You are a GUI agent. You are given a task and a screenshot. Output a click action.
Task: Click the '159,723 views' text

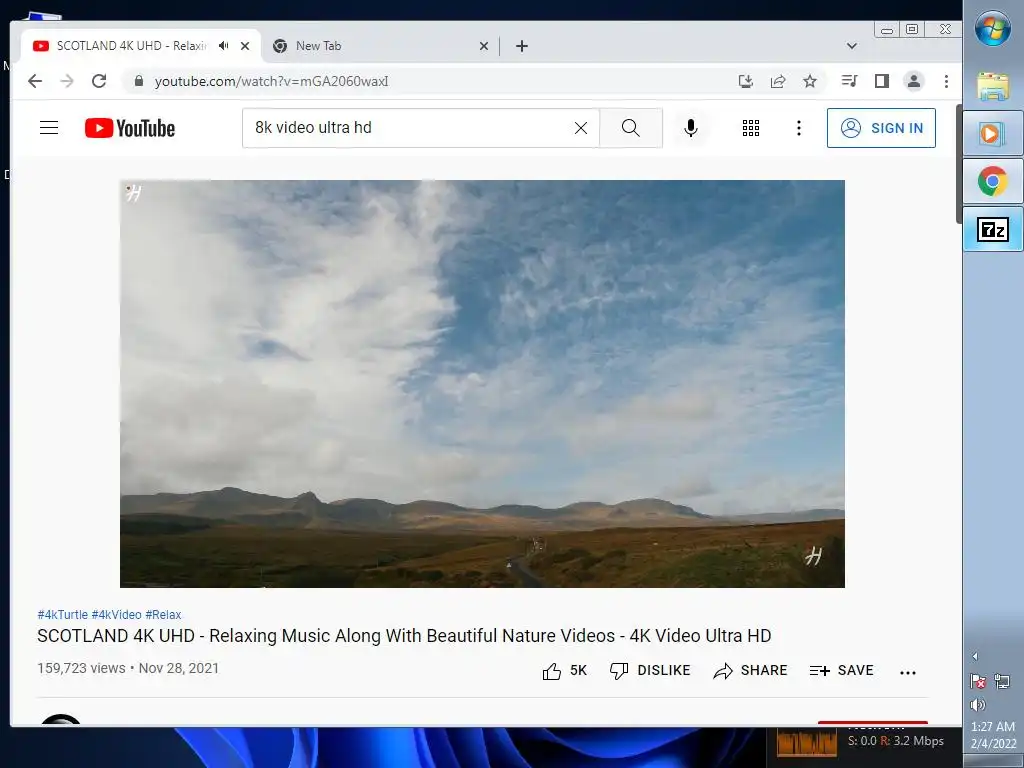(x=81, y=668)
